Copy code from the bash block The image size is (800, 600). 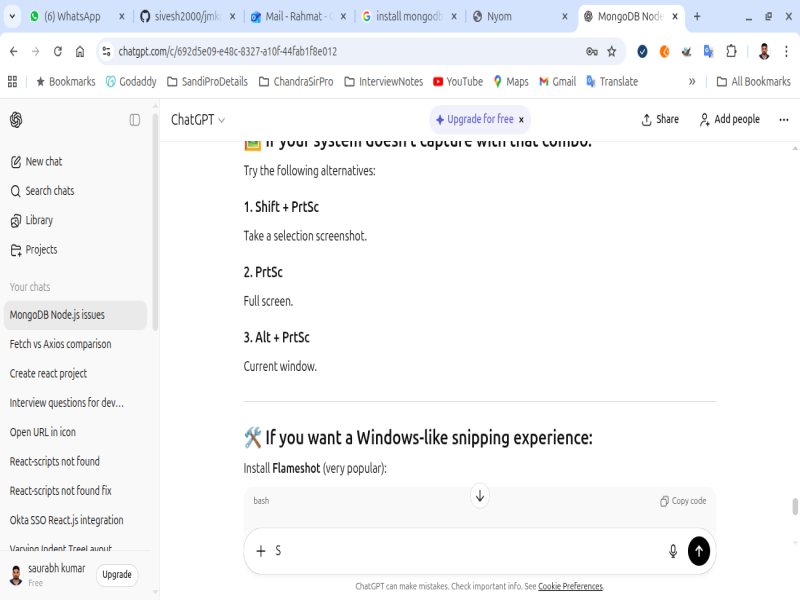click(683, 501)
